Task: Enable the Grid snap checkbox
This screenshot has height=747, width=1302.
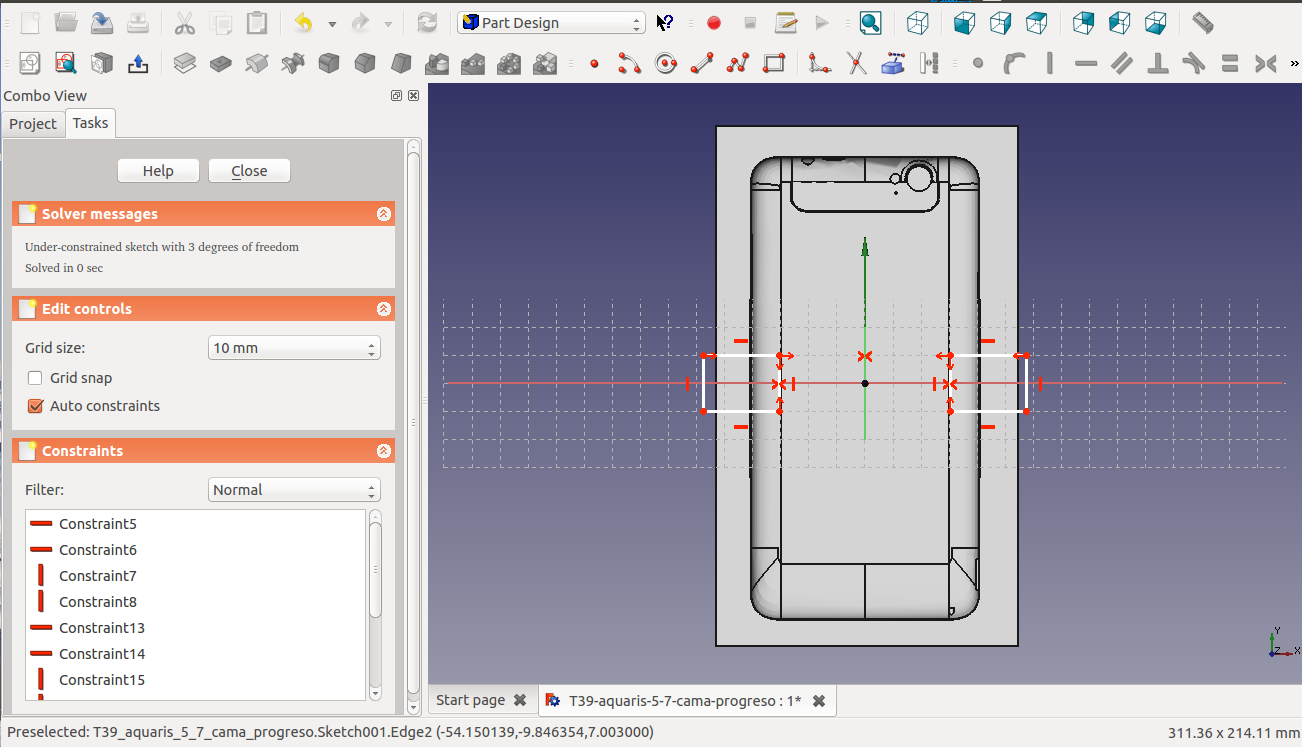Action: pos(36,378)
